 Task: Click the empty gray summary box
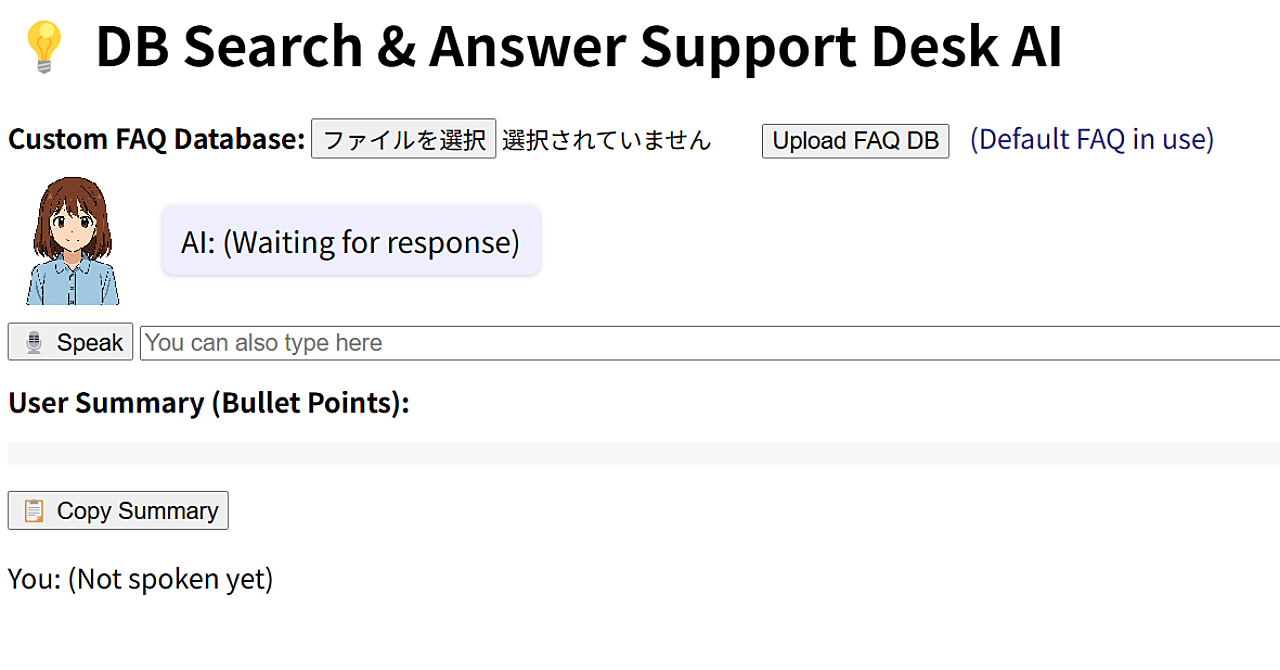[644, 454]
